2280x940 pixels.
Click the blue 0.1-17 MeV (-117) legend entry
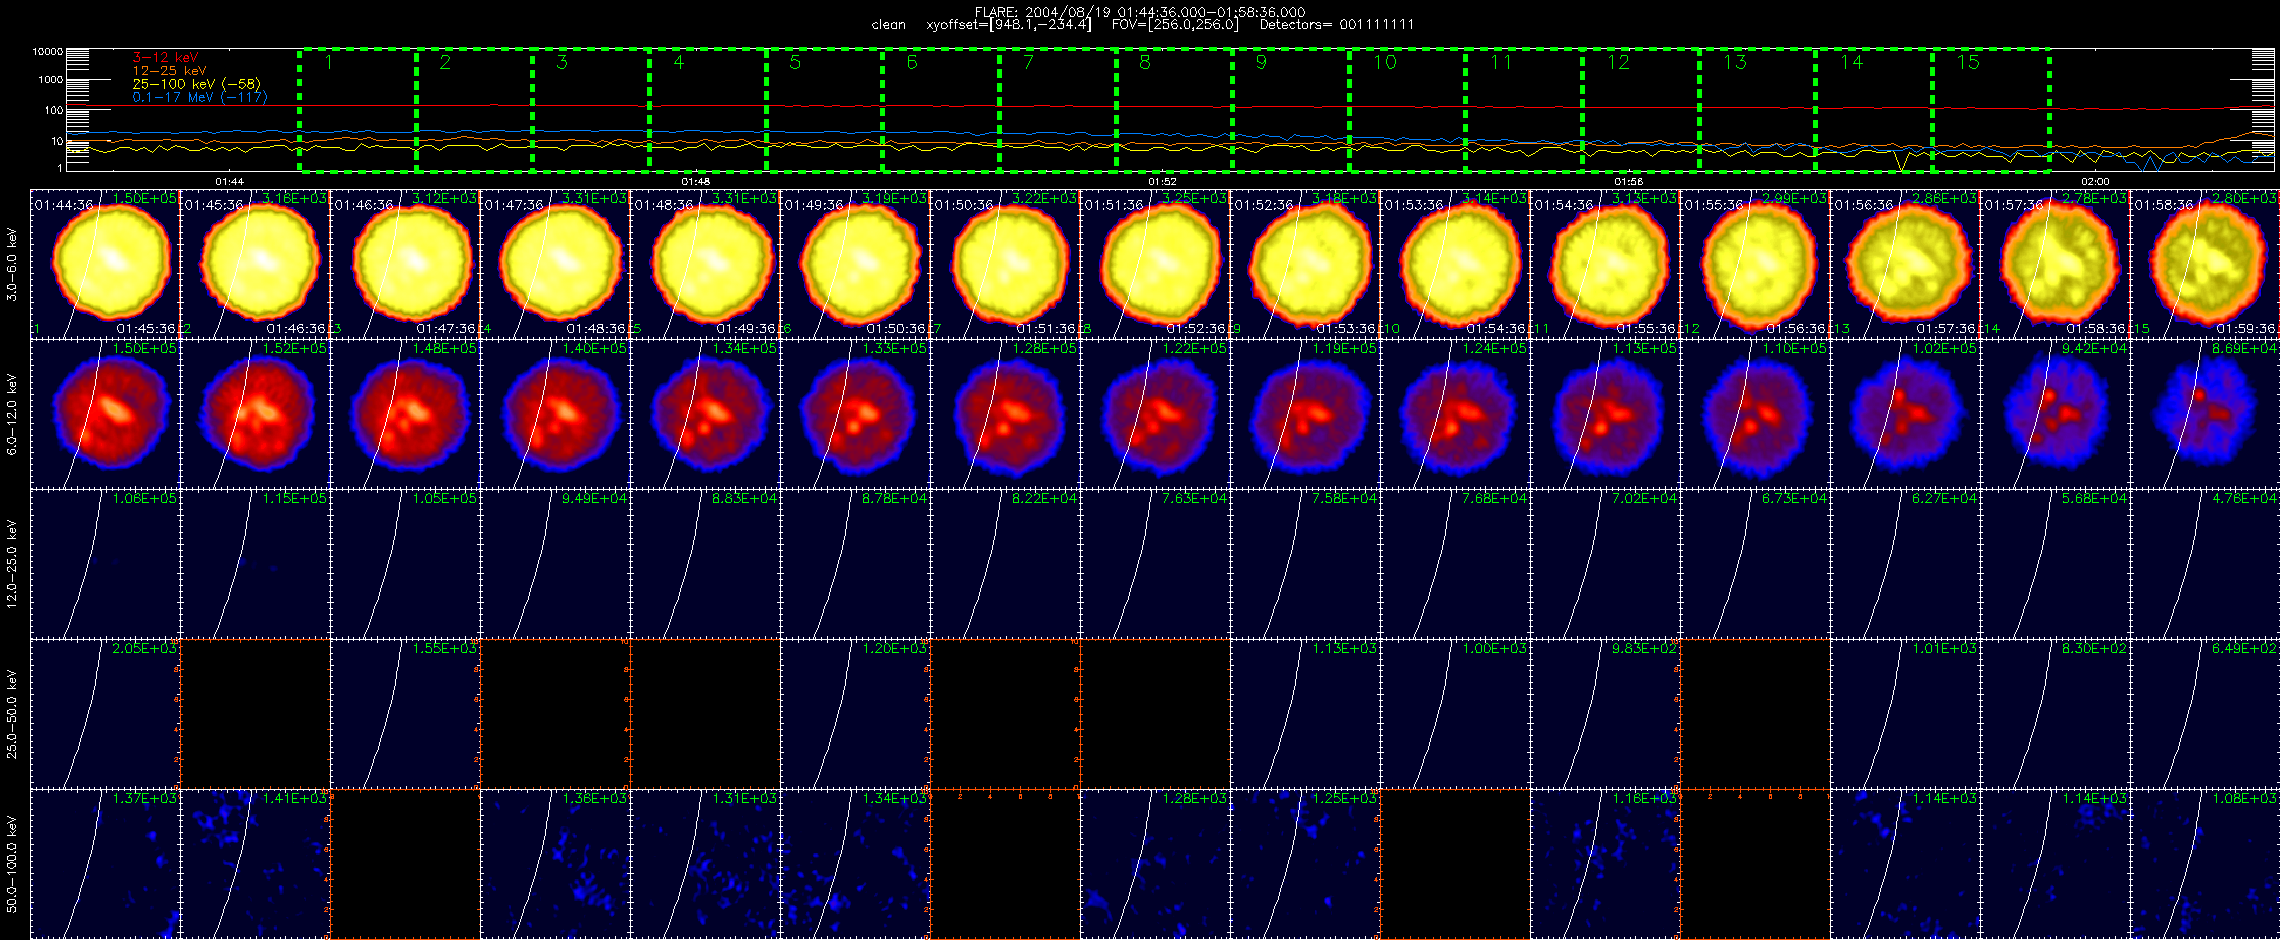(x=200, y=97)
